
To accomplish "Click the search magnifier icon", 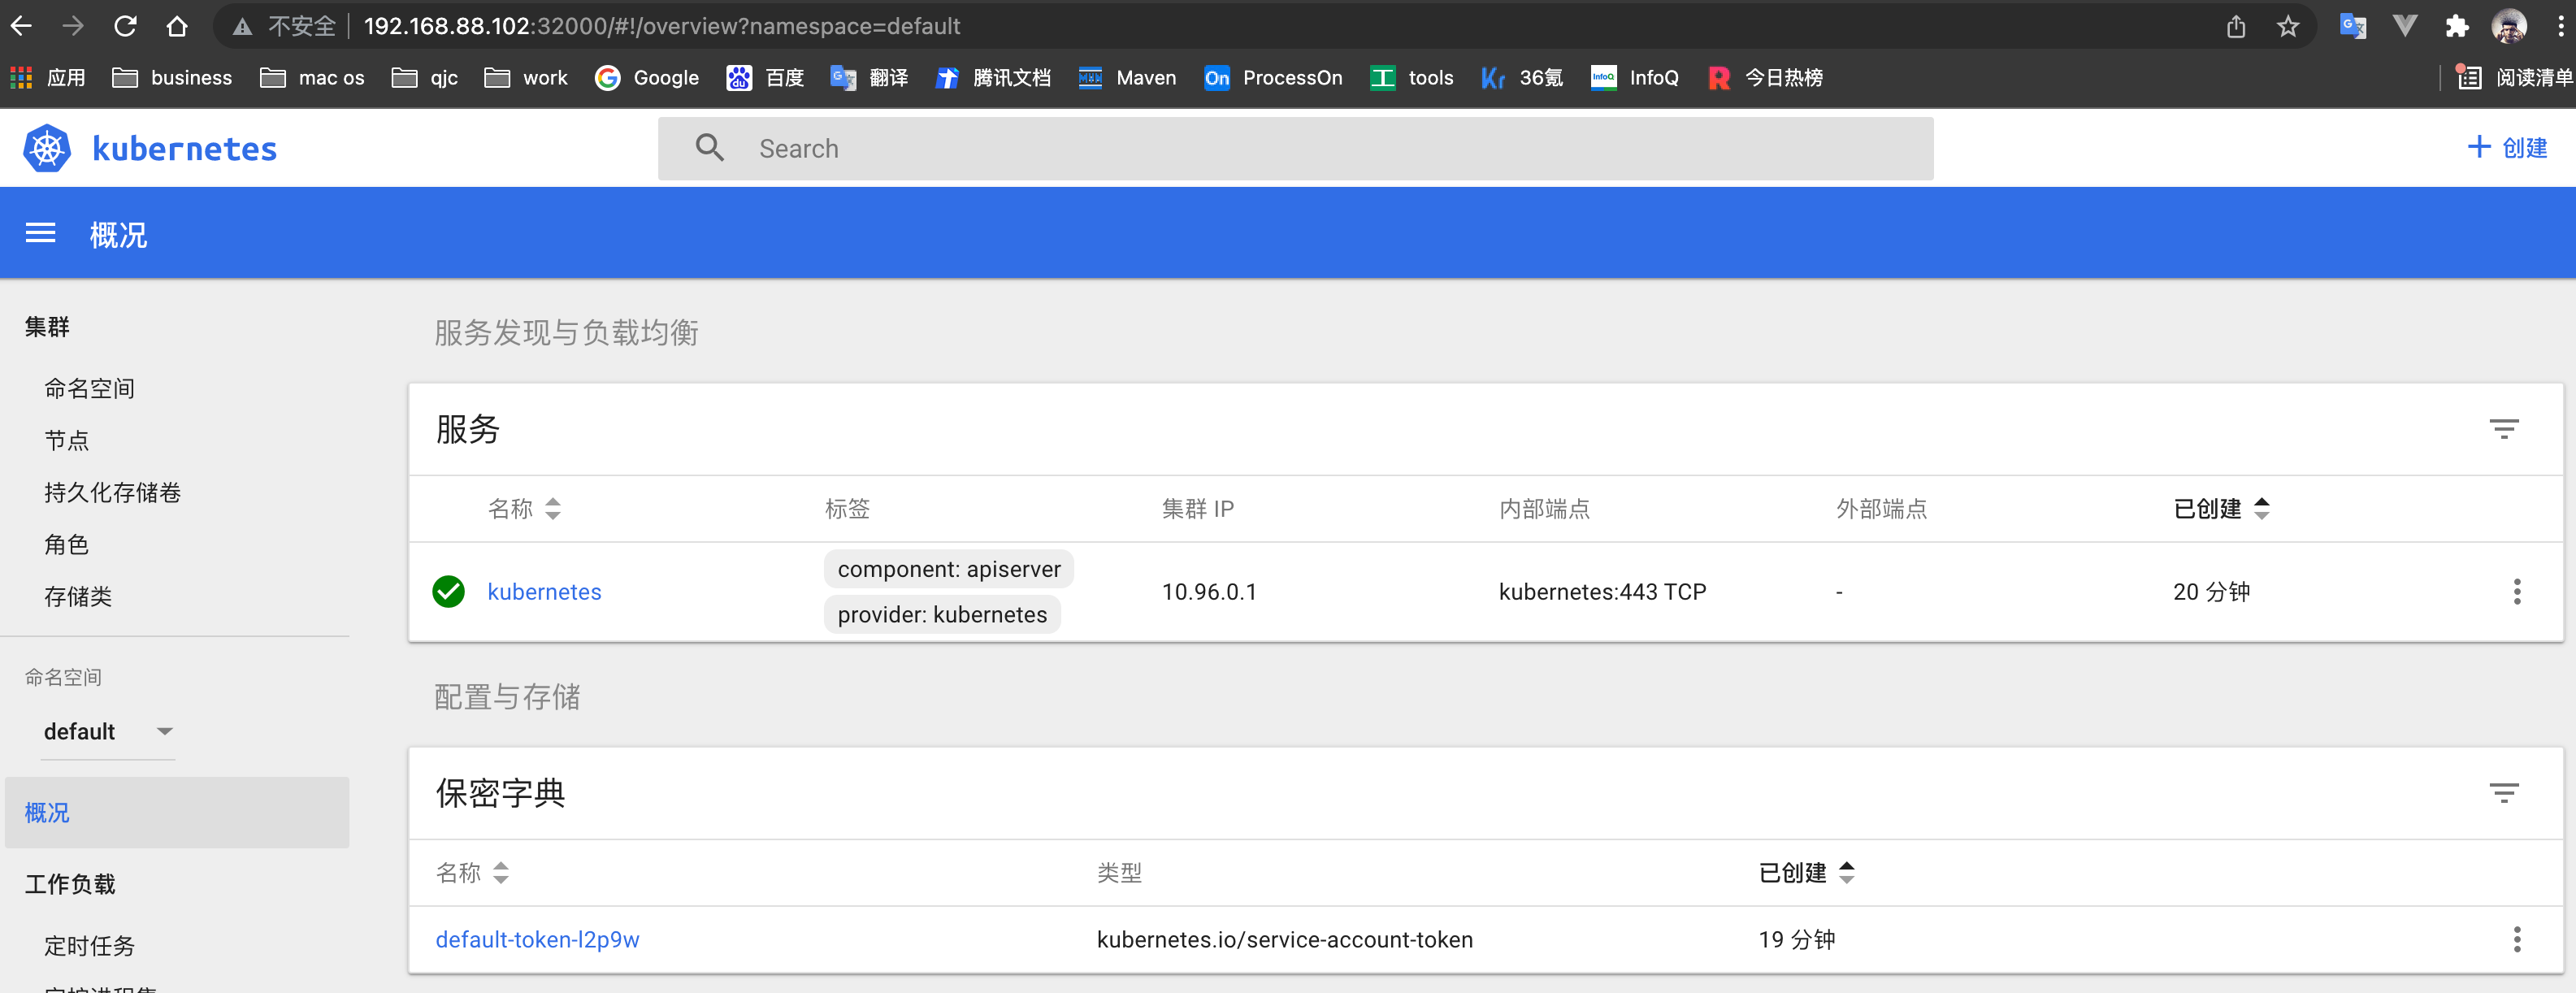I will [x=710, y=148].
